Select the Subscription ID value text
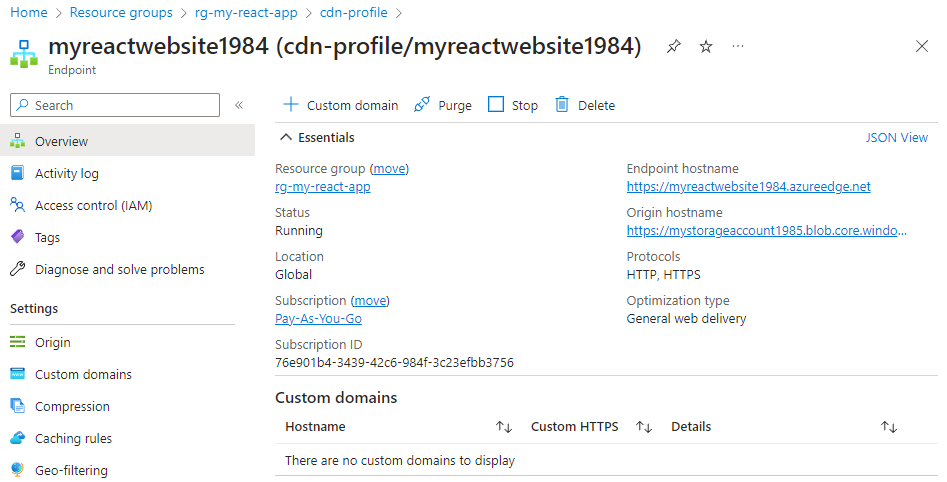This screenshot has height=482, width=947. pyautogui.click(x=394, y=362)
